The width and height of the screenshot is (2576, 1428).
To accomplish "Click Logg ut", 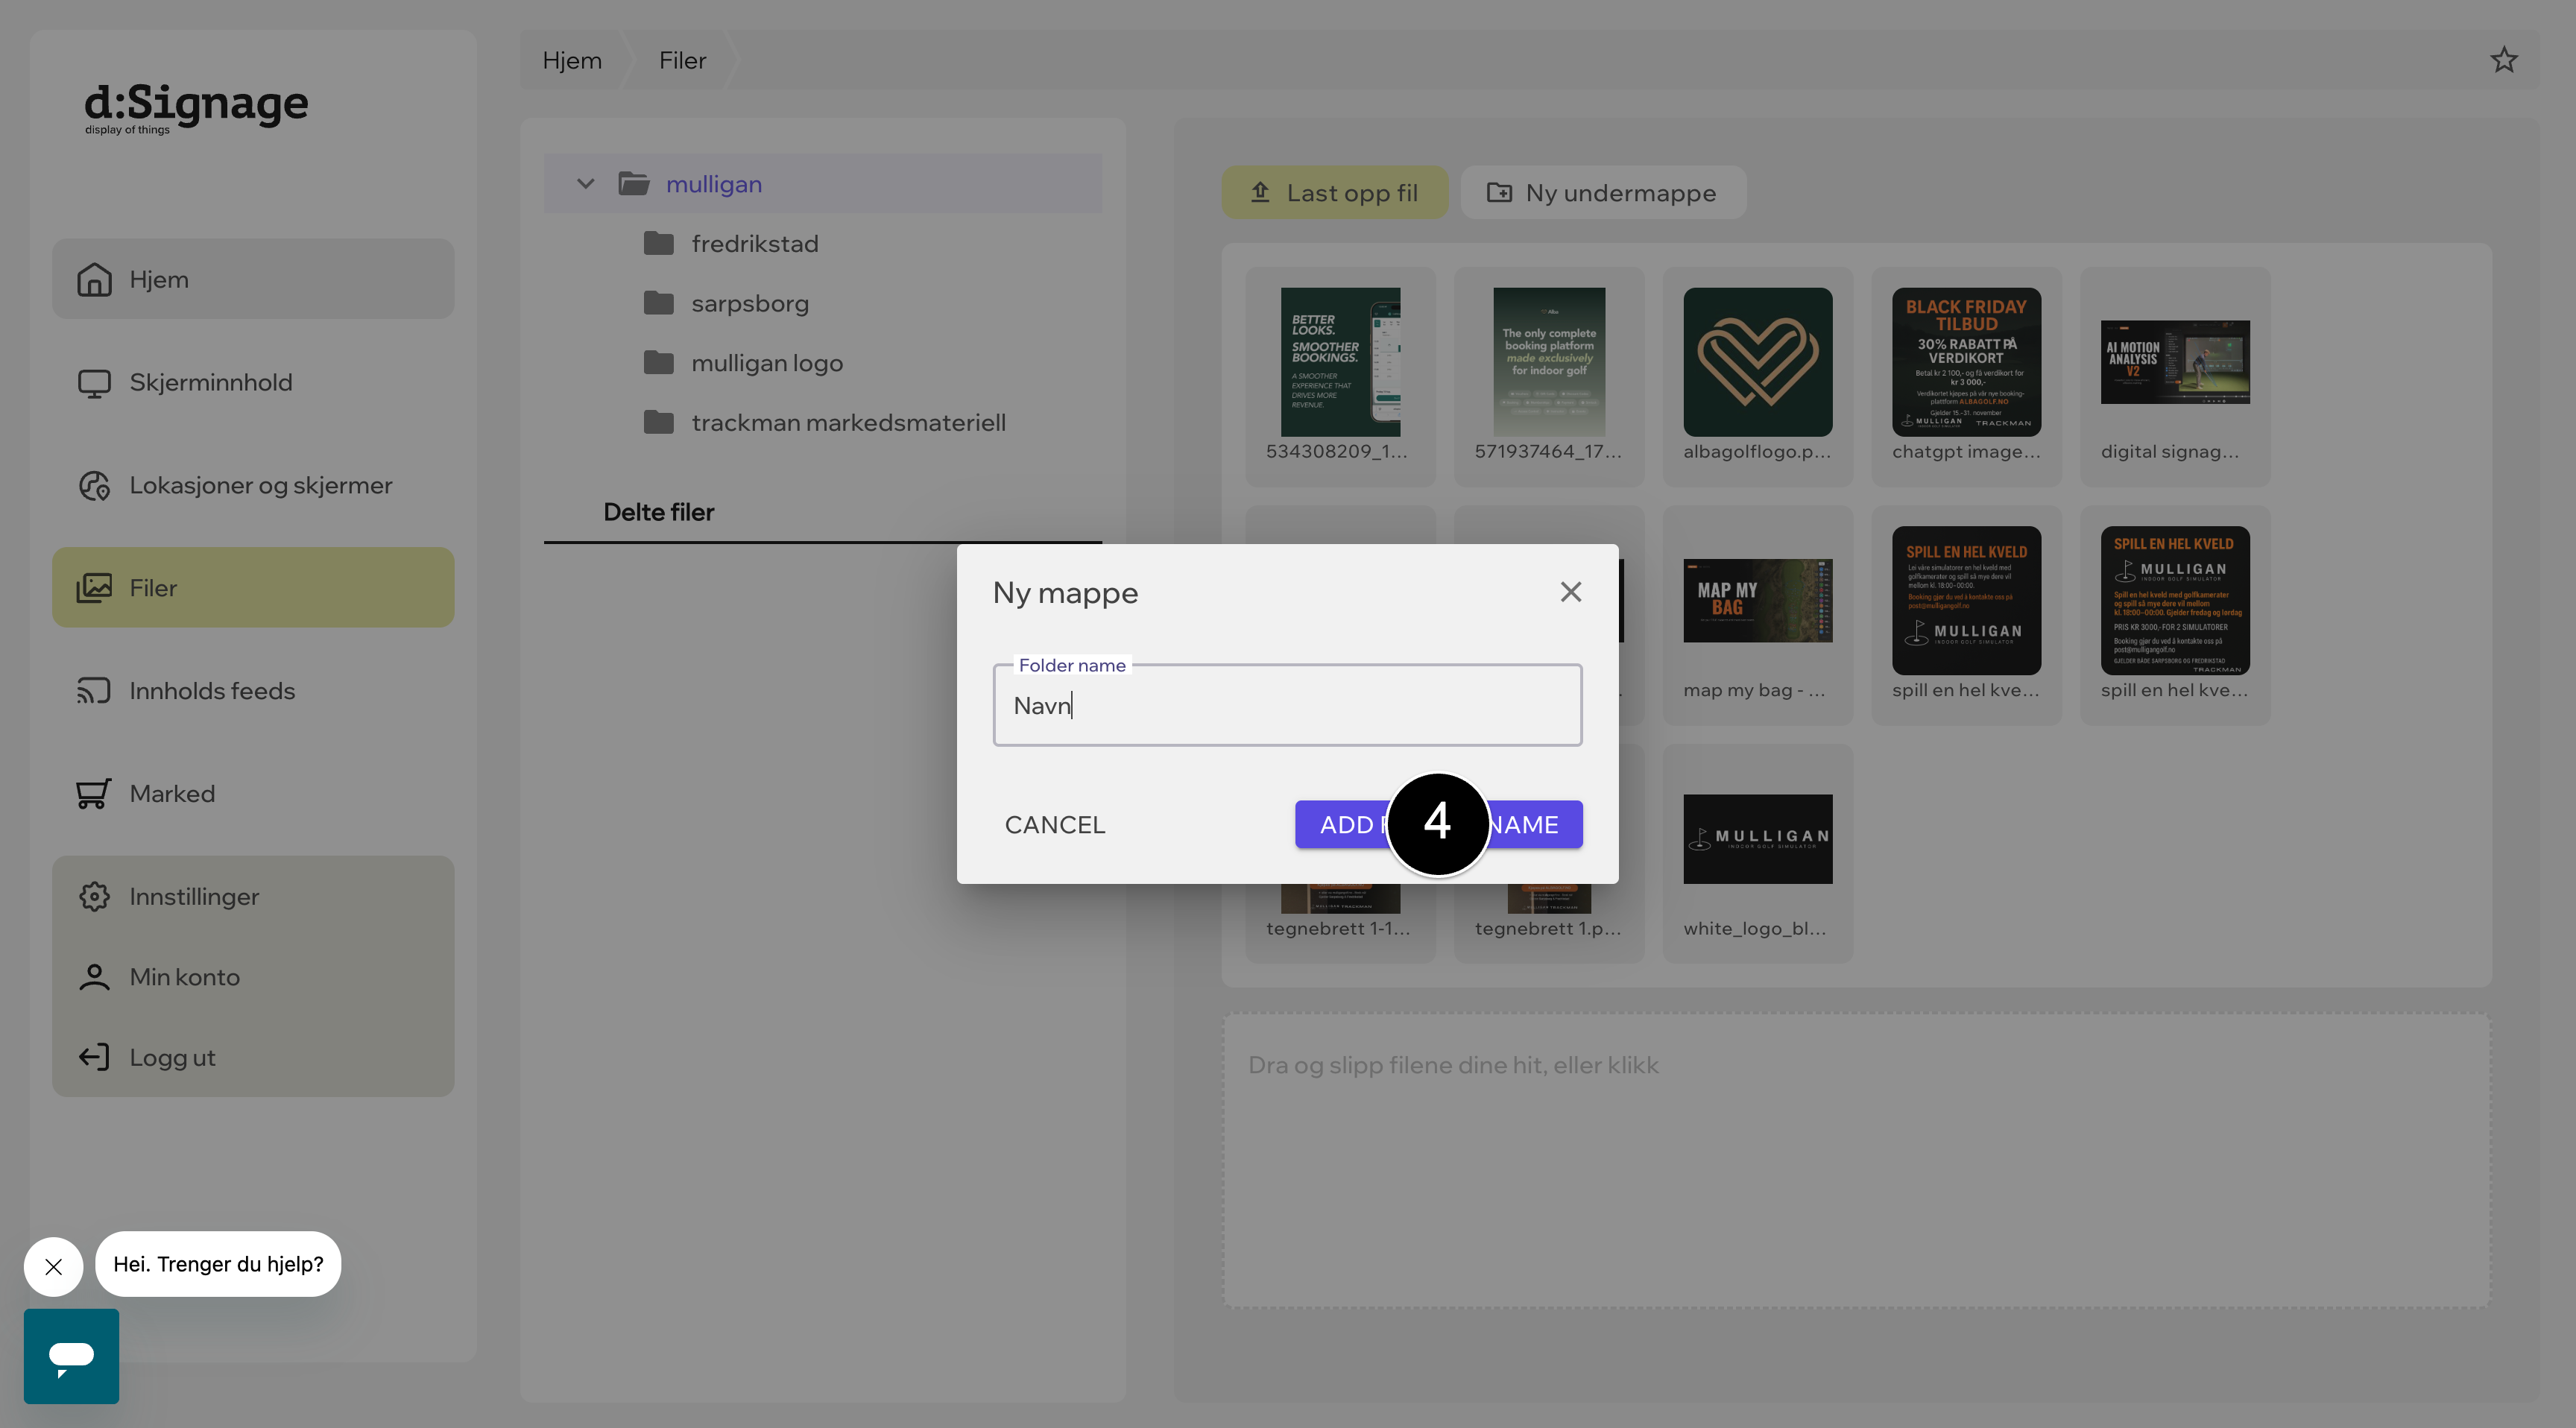I will (x=253, y=1058).
